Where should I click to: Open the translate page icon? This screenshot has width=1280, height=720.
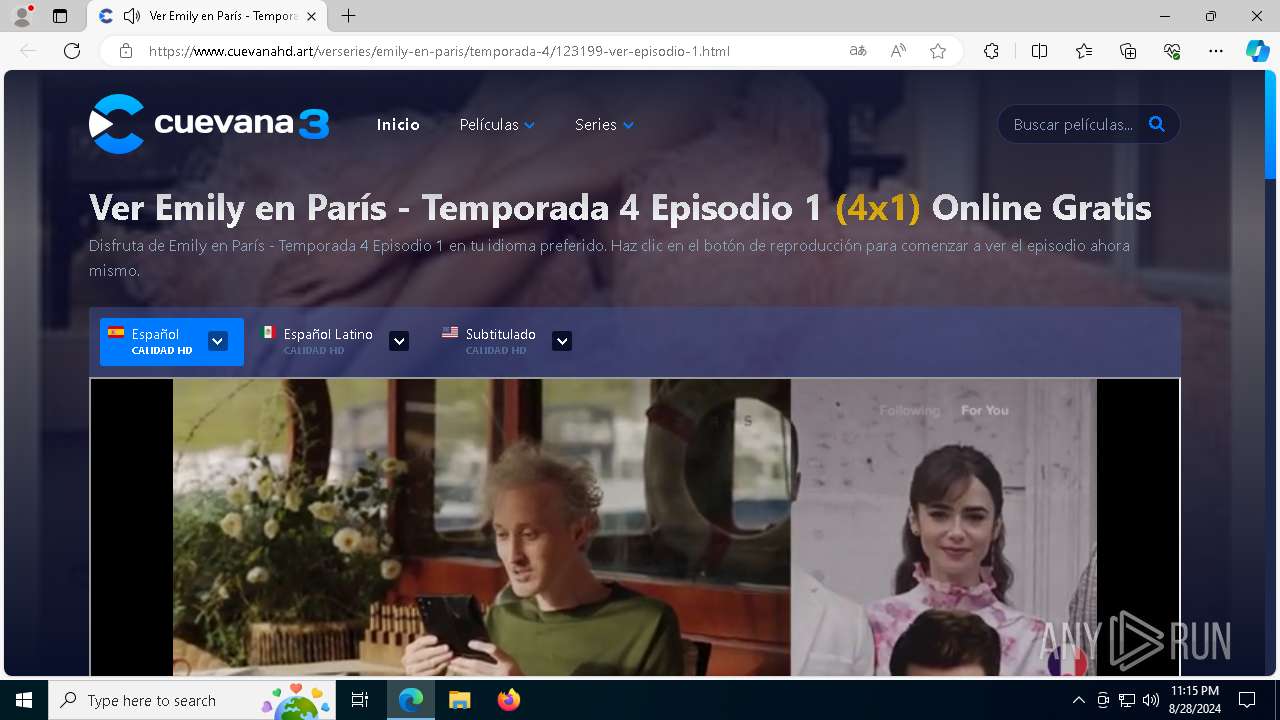pos(858,51)
